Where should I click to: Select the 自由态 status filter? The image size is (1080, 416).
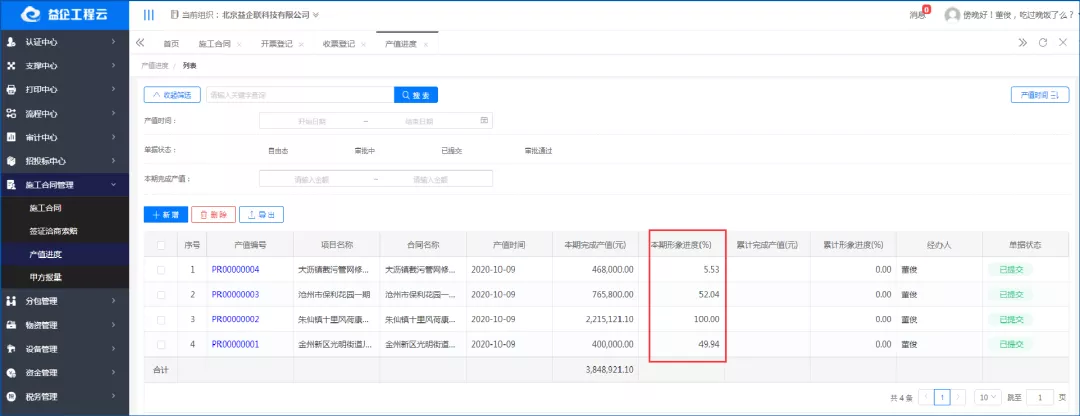(x=278, y=150)
